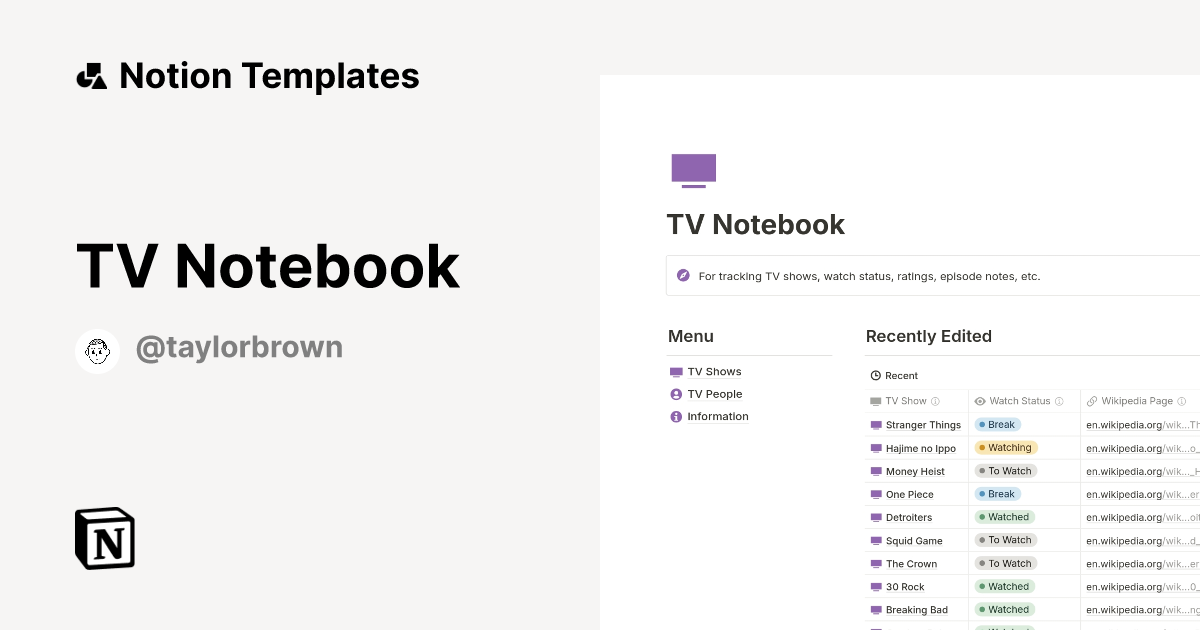Click the person icon next to TV People
The image size is (1200, 630).
coord(675,394)
